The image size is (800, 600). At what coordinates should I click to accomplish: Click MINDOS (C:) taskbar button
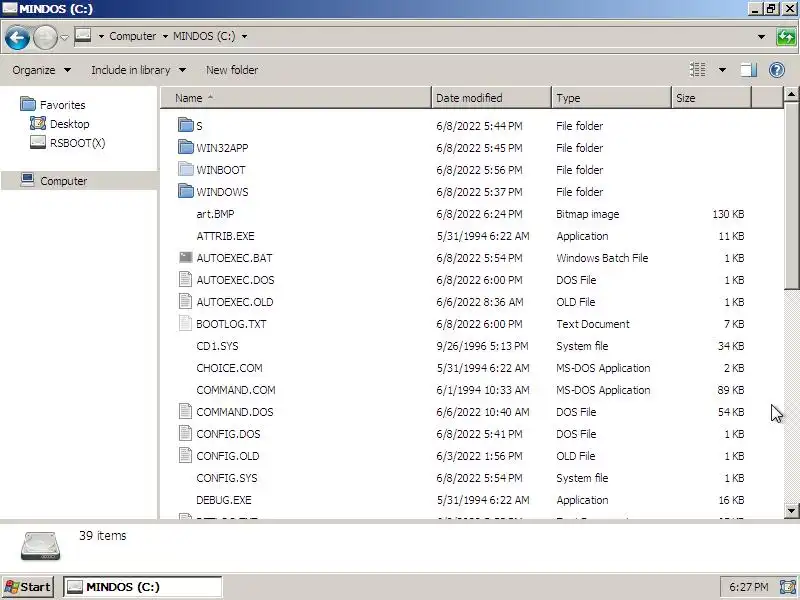point(142,587)
